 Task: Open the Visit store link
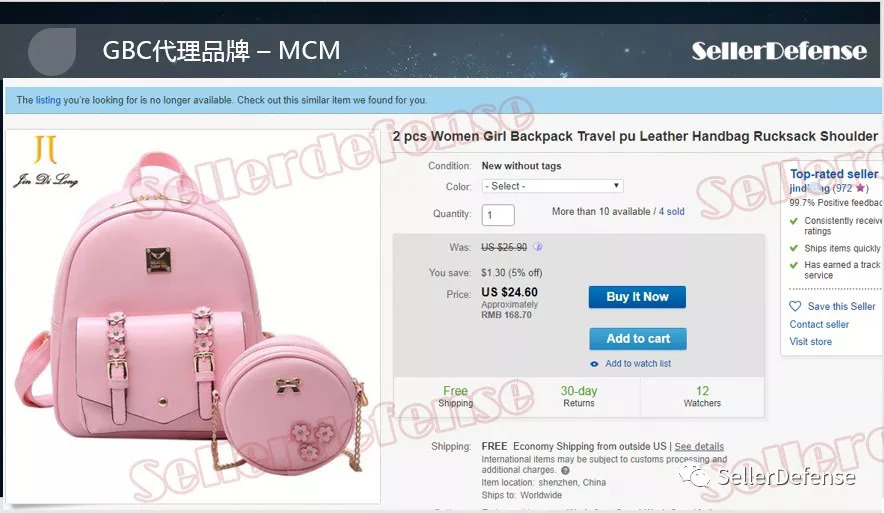coord(810,341)
